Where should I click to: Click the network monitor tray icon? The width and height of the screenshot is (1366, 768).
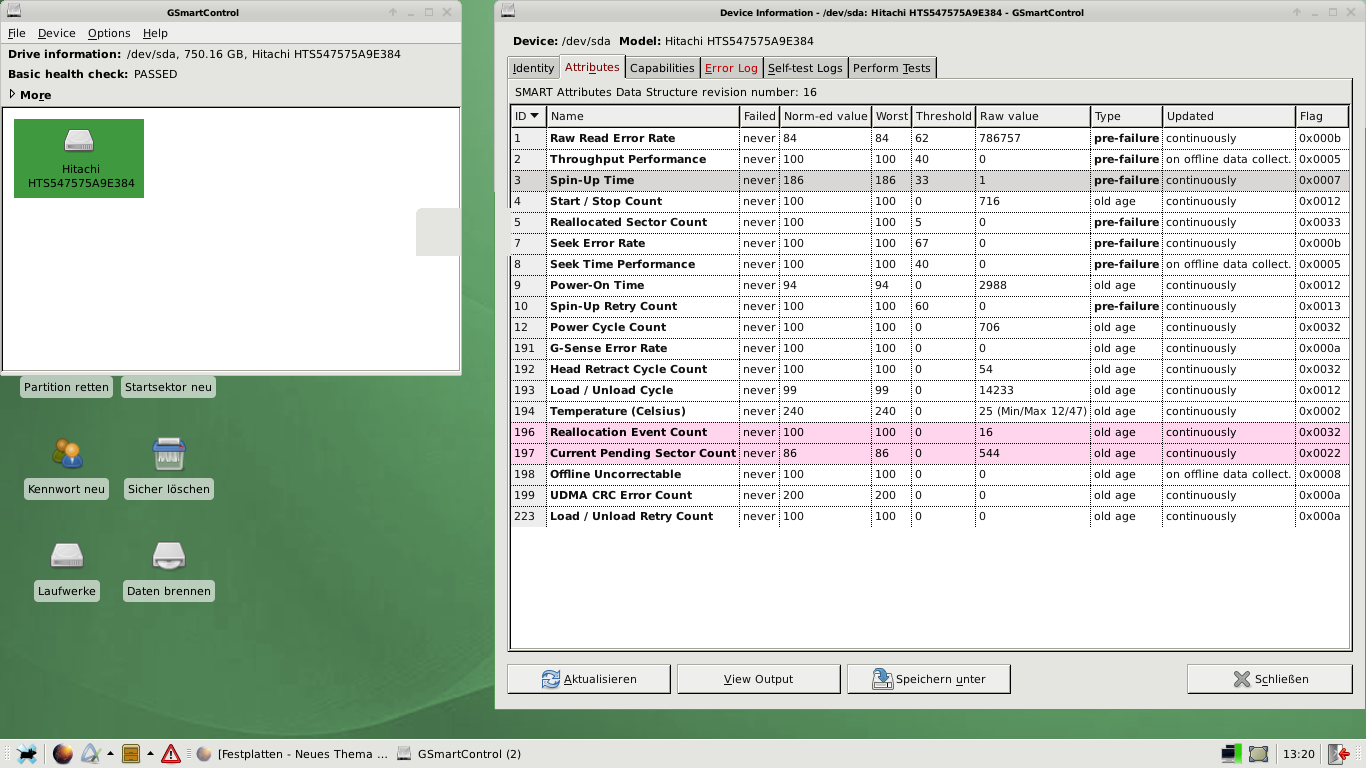coord(1232,753)
